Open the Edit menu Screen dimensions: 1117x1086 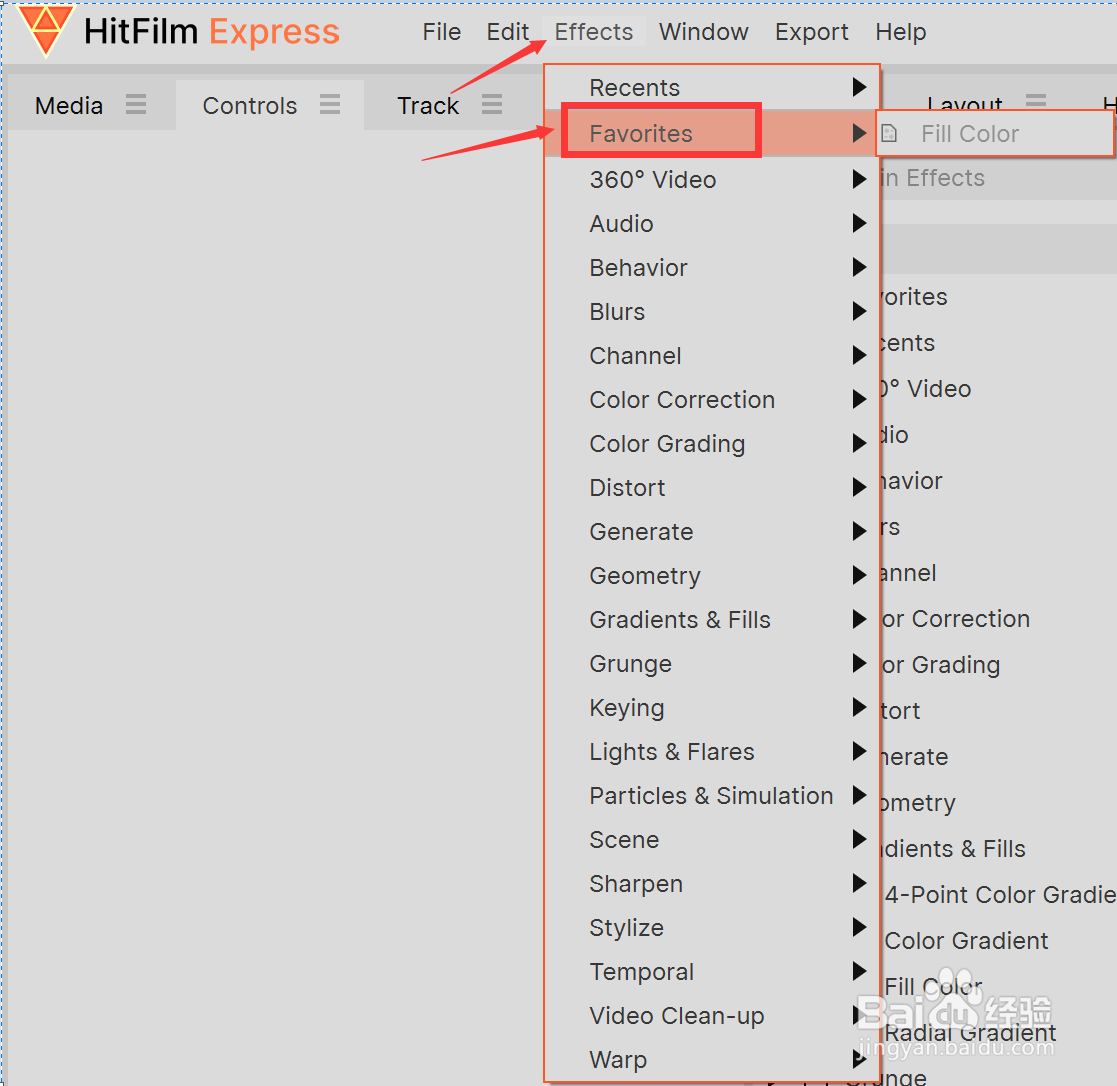click(x=508, y=32)
